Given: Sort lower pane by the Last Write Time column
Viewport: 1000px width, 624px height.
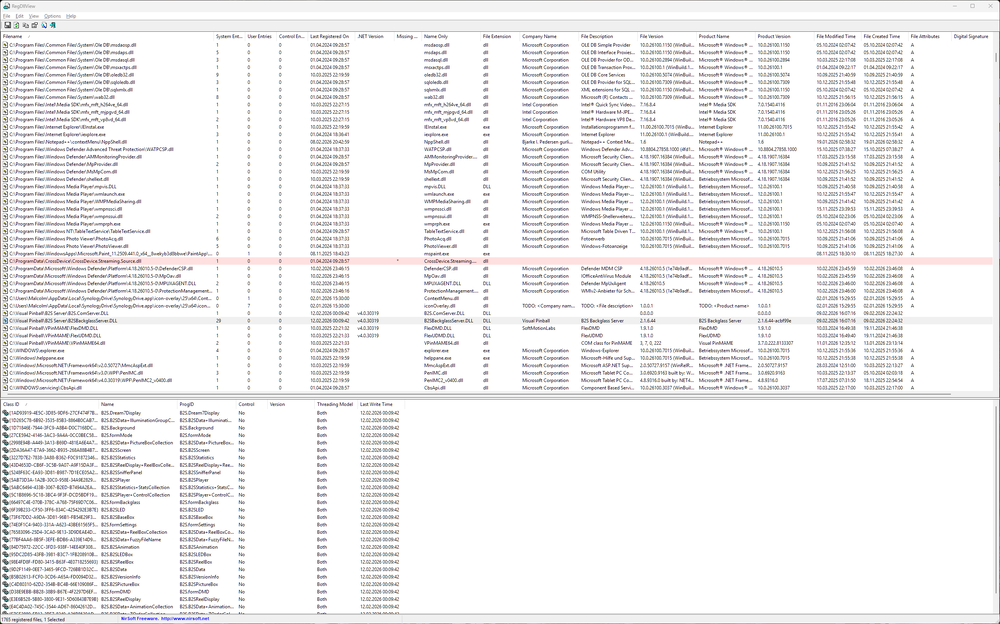Looking at the screenshot, I should (381, 405).
